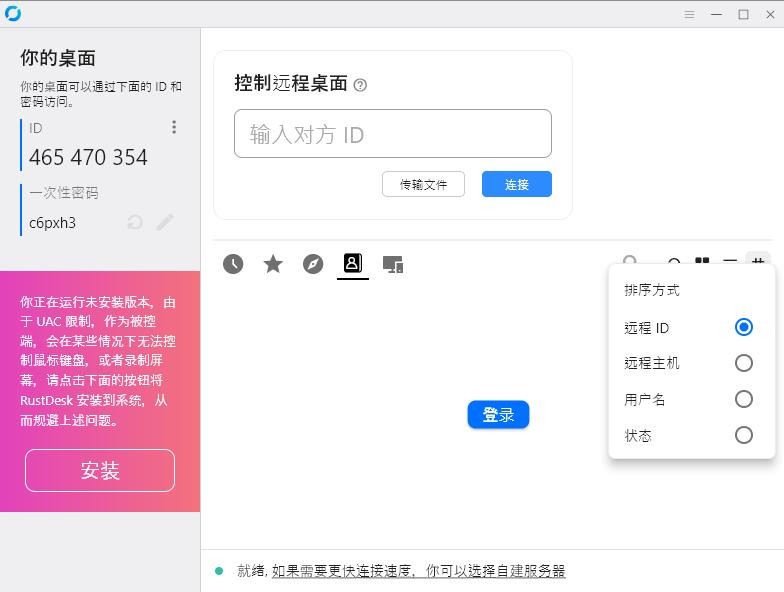Open the 自建服务器 link in status bar
Image resolution: width=784 pixels, height=592 pixels.
[x=418, y=570]
